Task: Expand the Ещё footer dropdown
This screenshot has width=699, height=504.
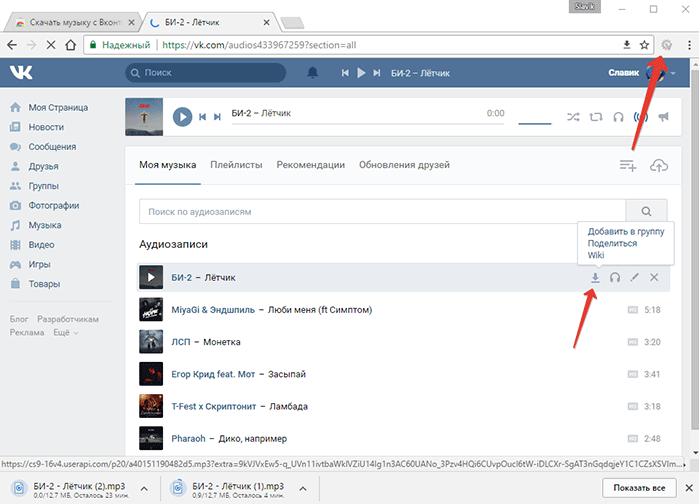Action: tap(66, 332)
